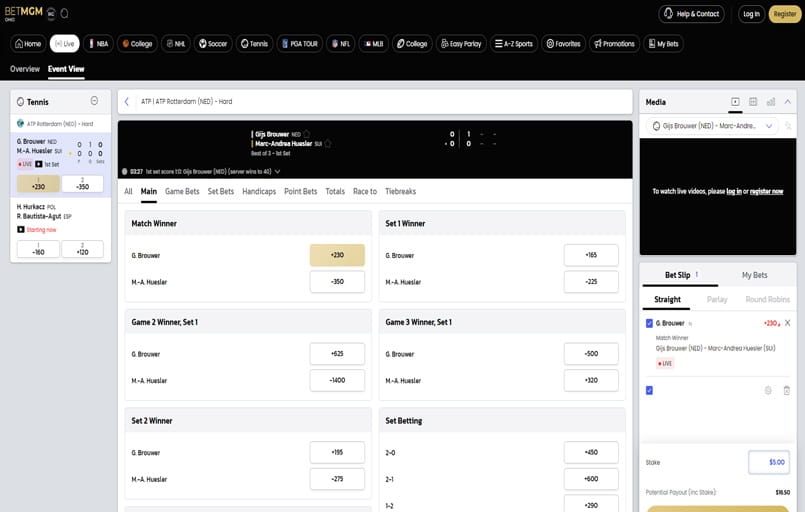The height and width of the screenshot is (512, 805).
Task: Collapse the Tennis sidebar panel
Action: (x=94, y=101)
